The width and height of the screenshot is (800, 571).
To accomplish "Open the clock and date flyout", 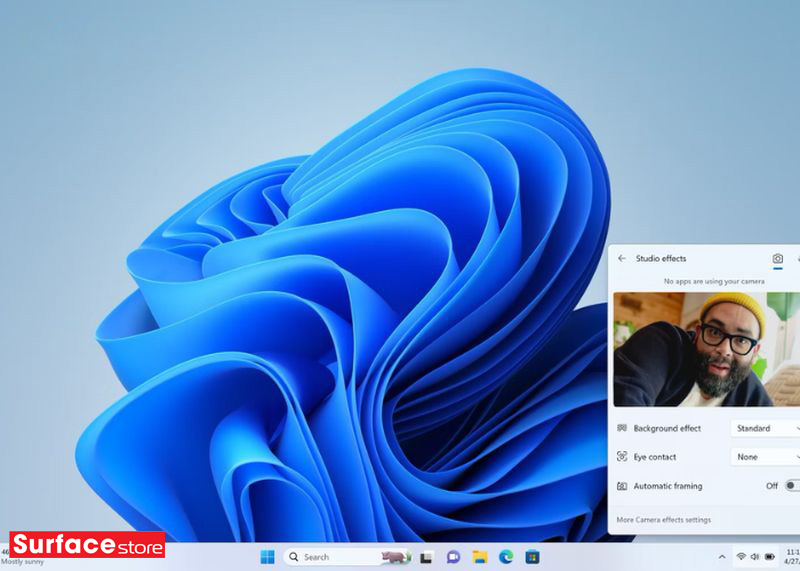I will click(792, 557).
